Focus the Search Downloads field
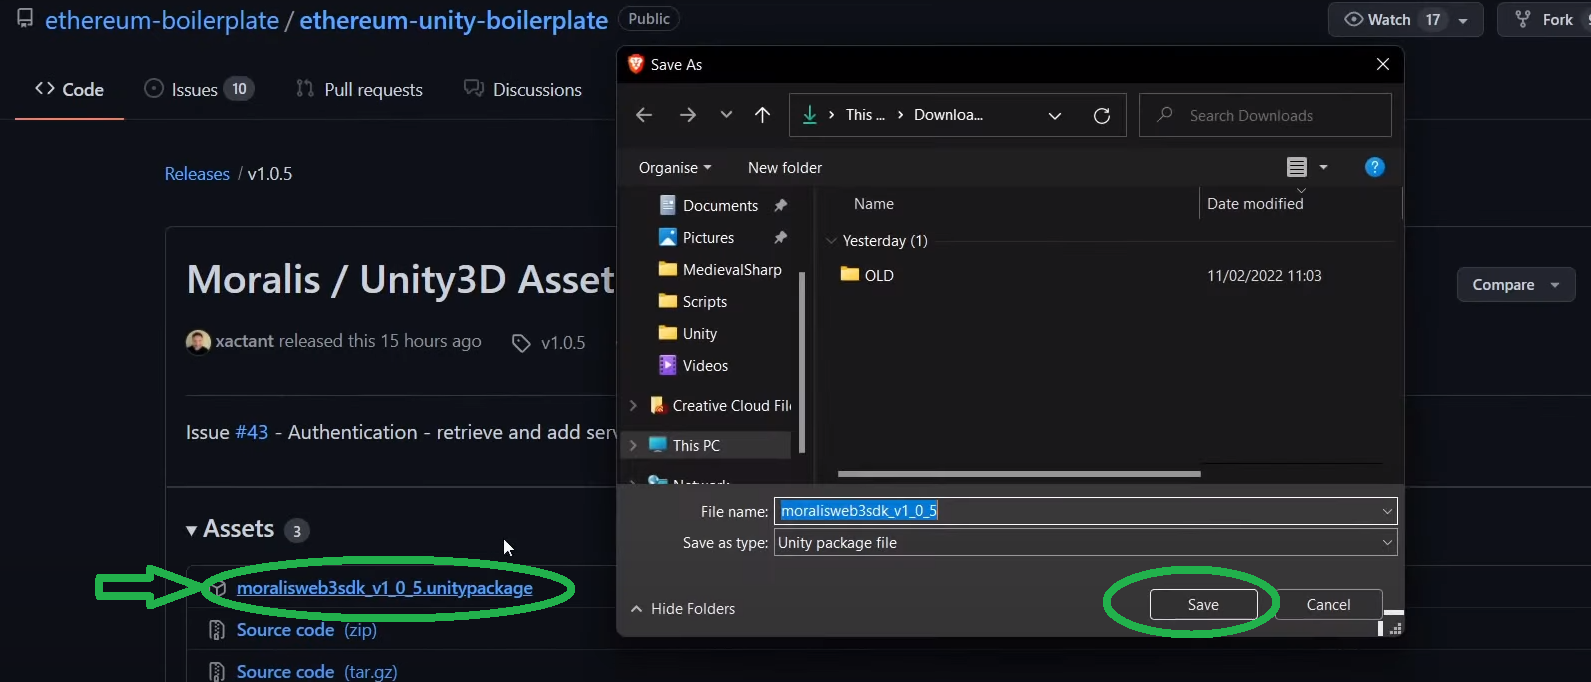This screenshot has width=1591, height=682. point(1265,115)
